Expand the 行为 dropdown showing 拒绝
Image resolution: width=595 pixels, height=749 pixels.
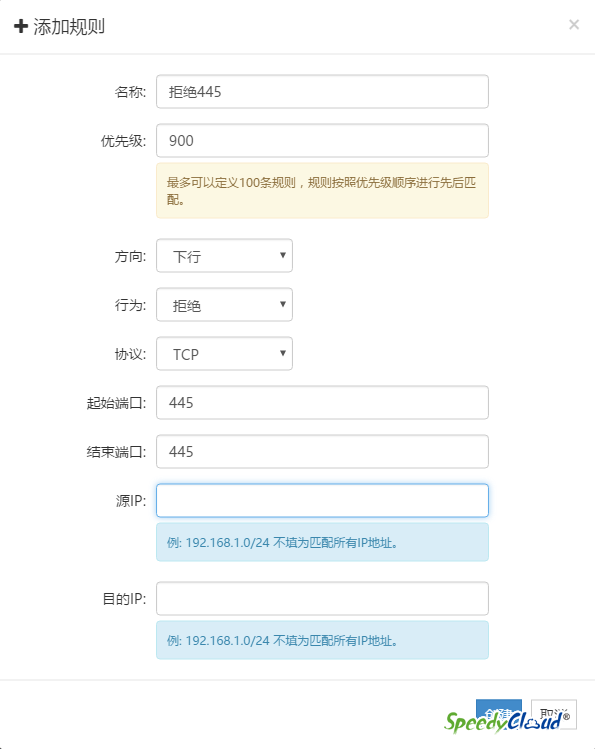pos(224,304)
